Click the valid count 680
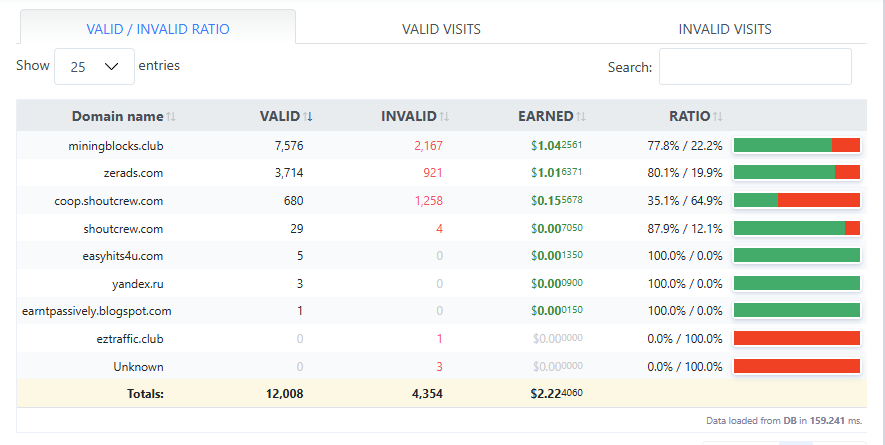This screenshot has height=445, width=885. [x=293, y=201]
